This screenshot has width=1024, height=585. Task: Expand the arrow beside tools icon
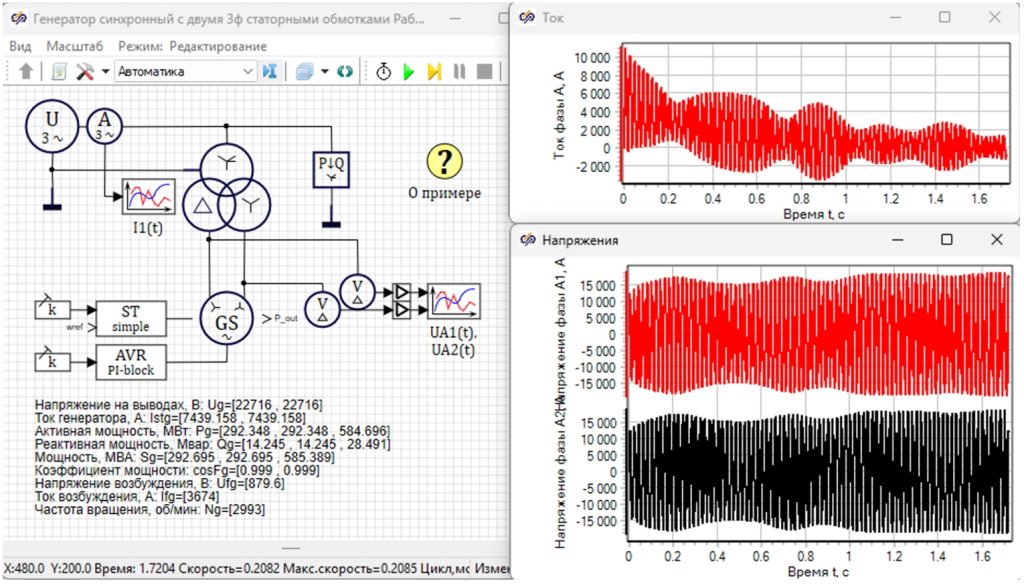105,71
